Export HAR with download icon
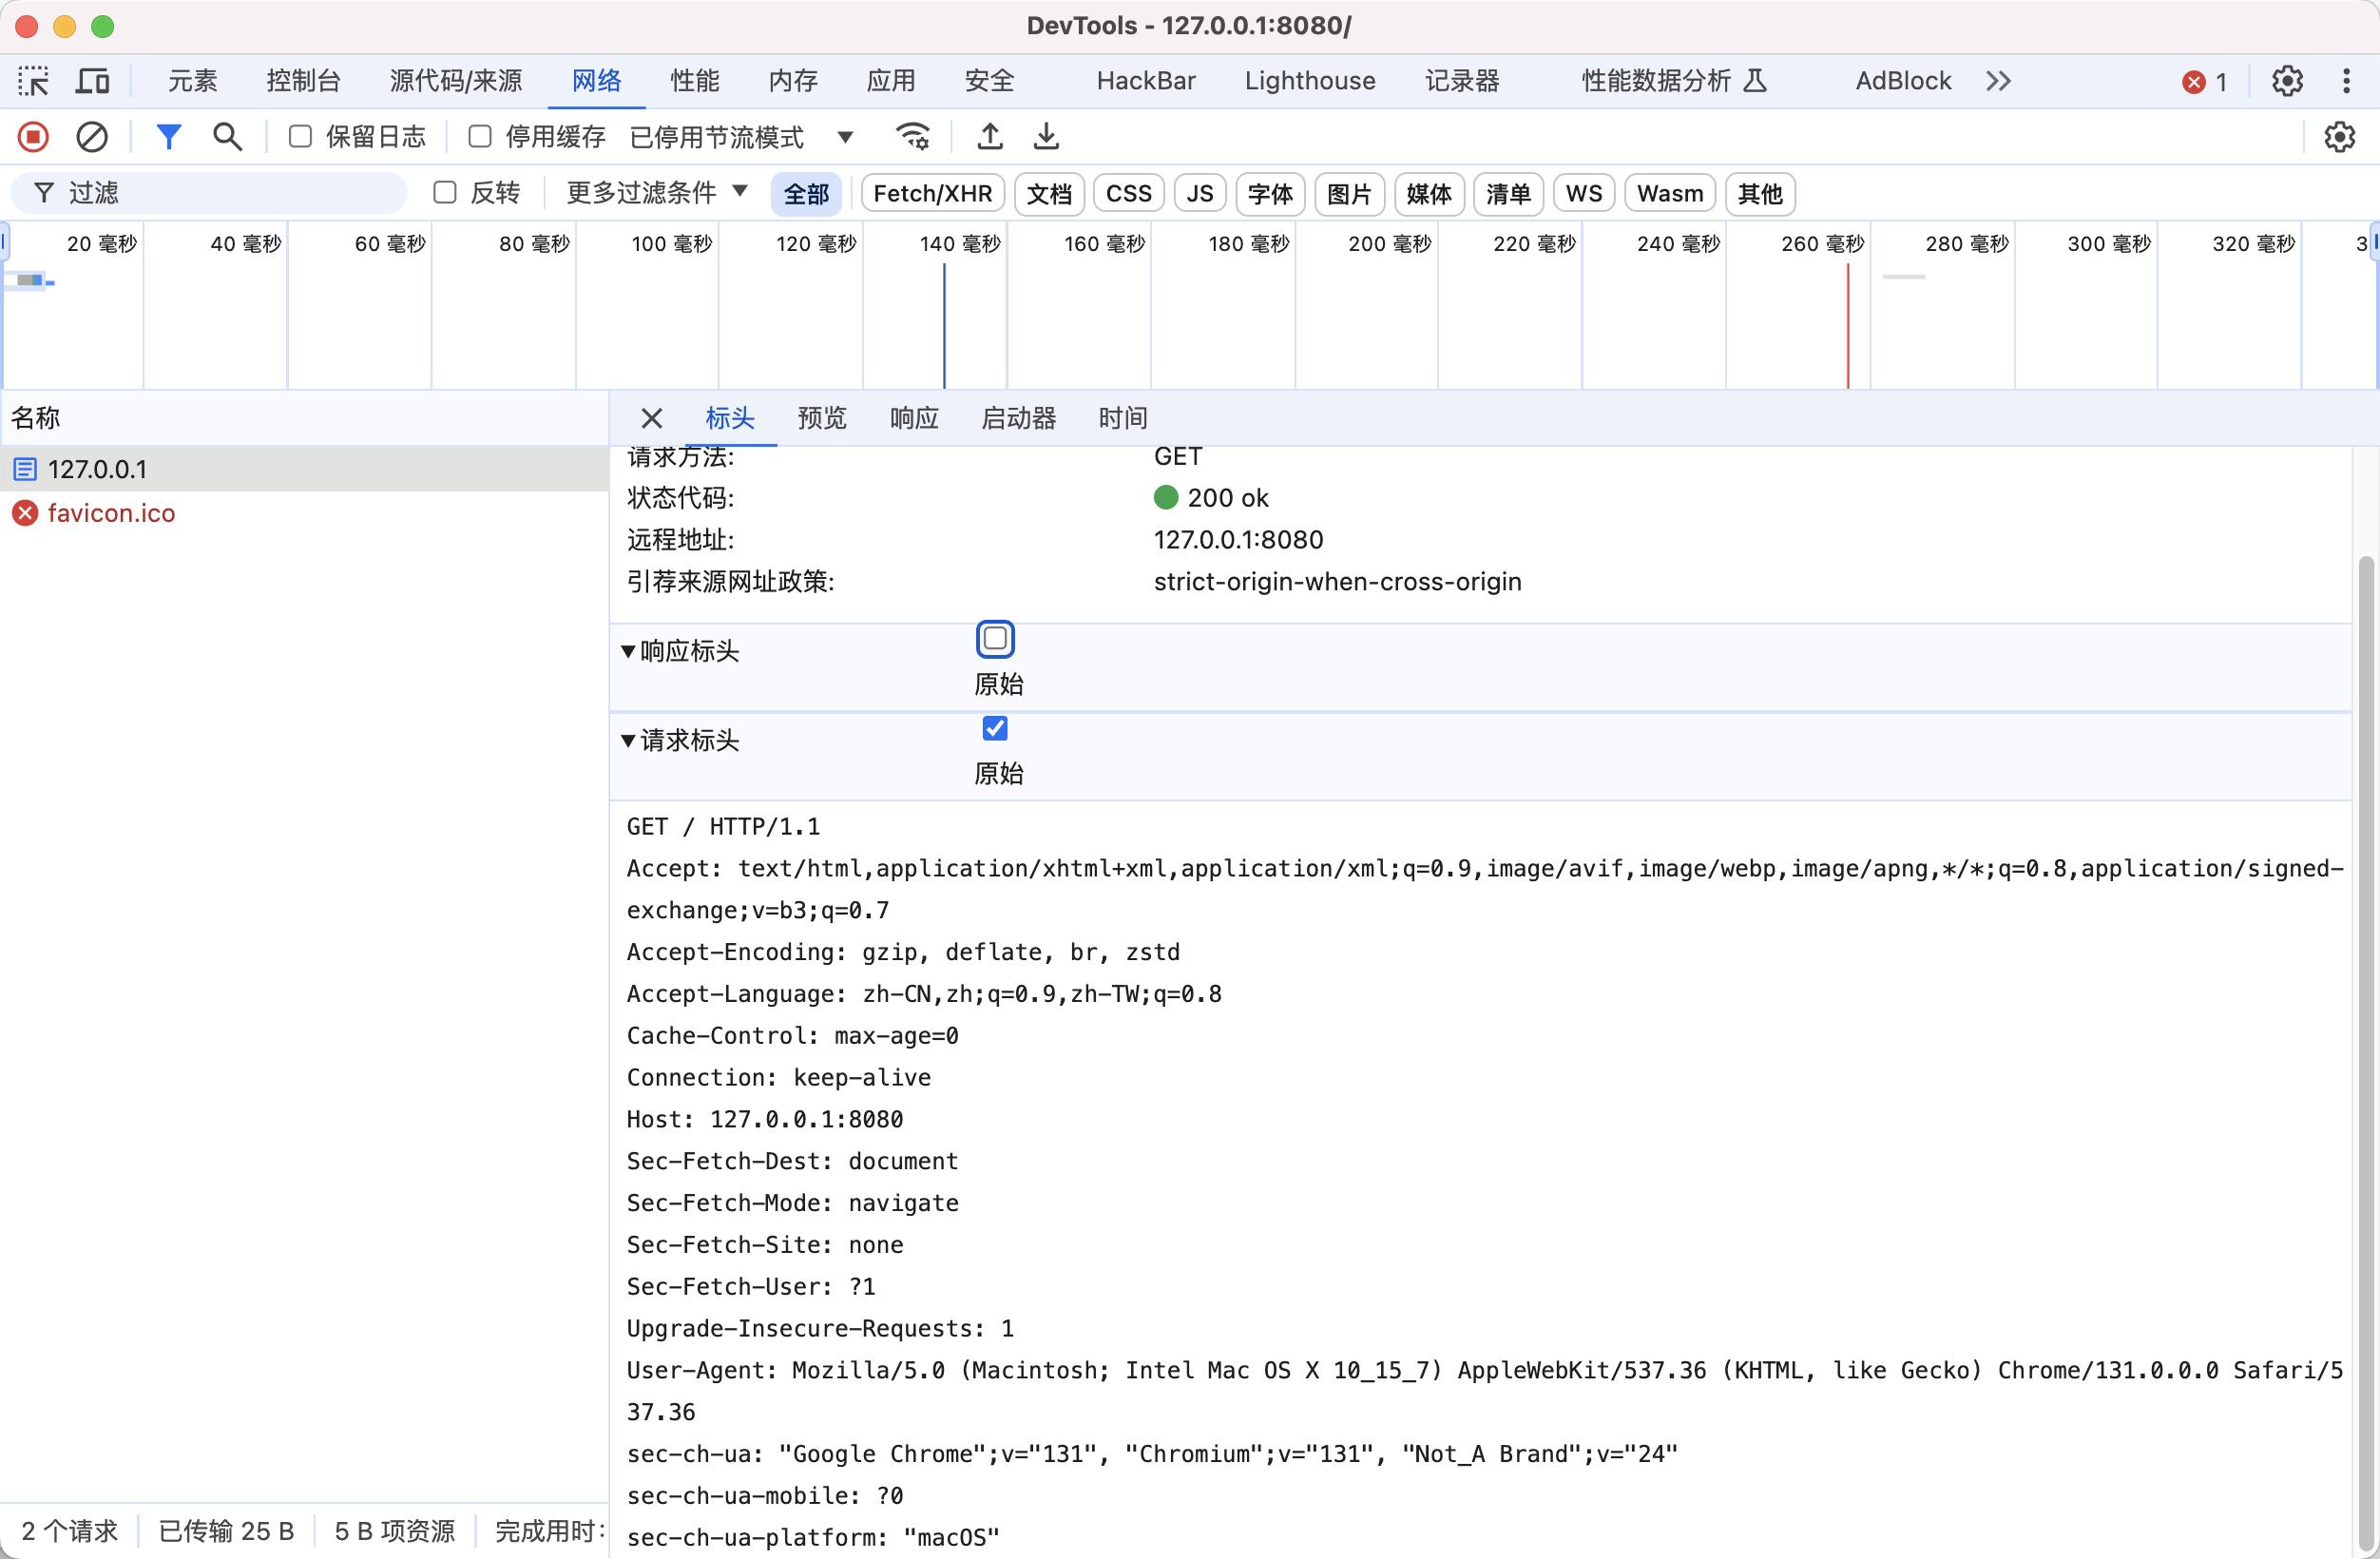Screen dimensions: 2380x1559 point(1046,137)
